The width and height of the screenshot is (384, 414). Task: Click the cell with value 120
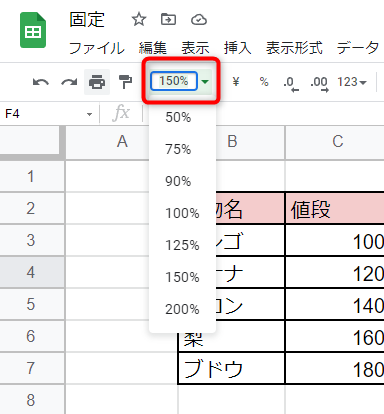335,272
